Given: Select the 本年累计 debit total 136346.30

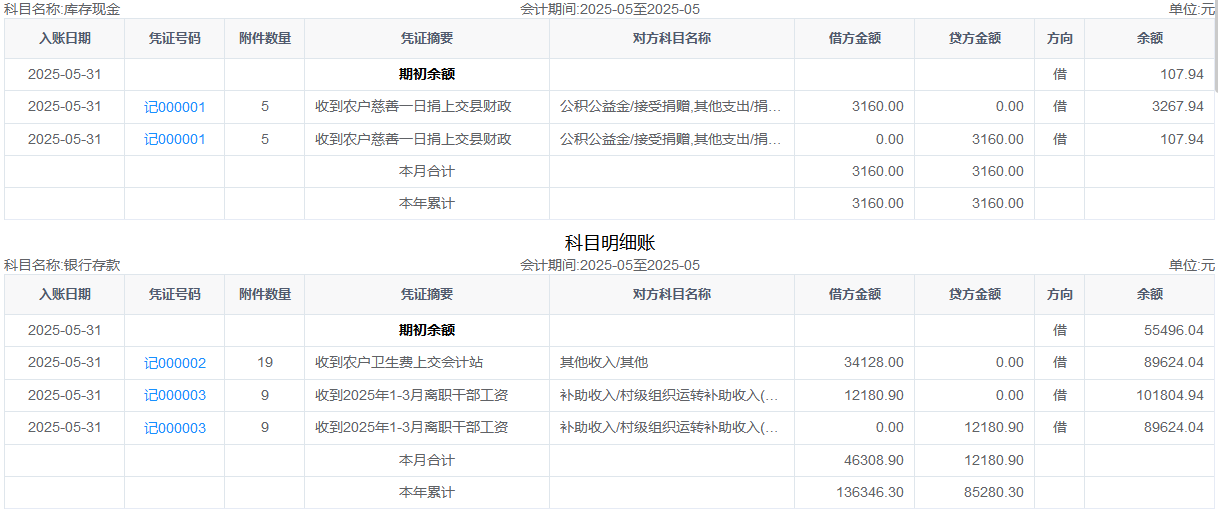Looking at the screenshot, I should pyautogui.click(x=869, y=492).
